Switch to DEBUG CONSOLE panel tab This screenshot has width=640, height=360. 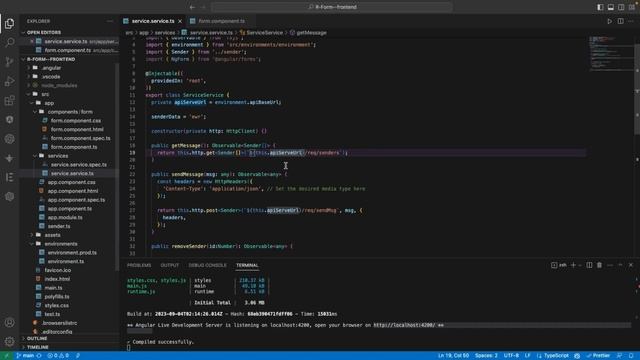pos(207,265)
